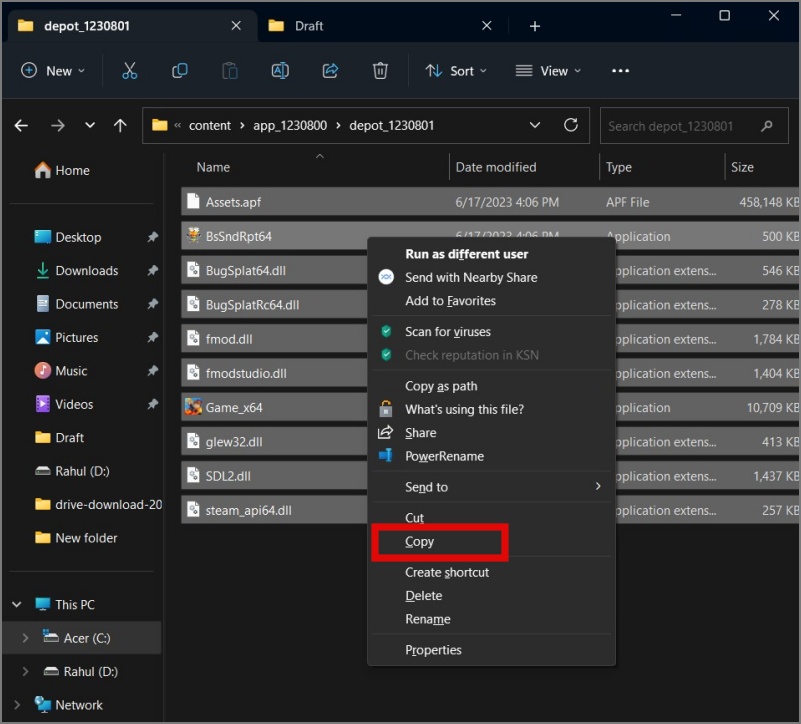
Task: Click the pin icon next to Downloads
Action: [x=152, y=270]
